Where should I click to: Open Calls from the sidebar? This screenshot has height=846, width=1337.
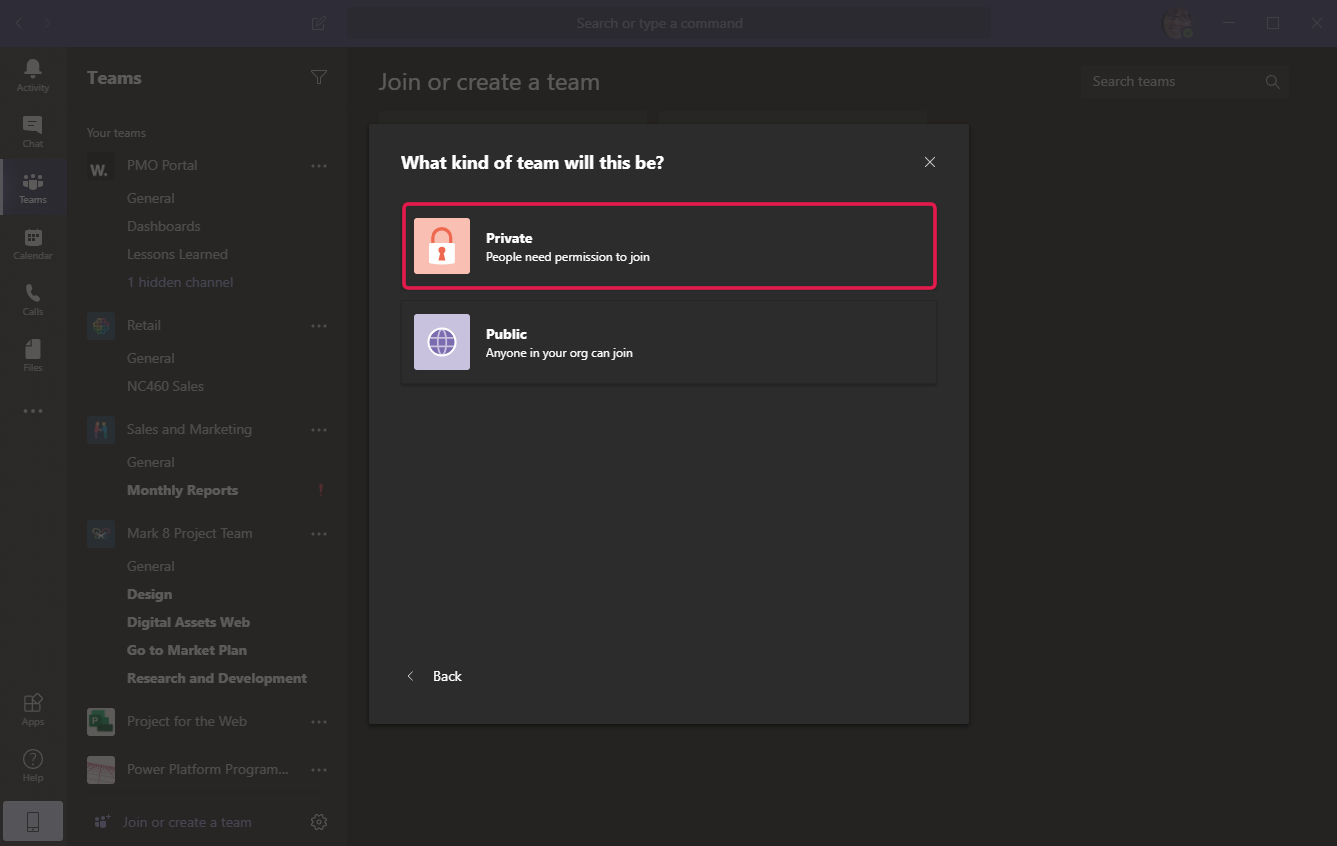click(33, 299)
